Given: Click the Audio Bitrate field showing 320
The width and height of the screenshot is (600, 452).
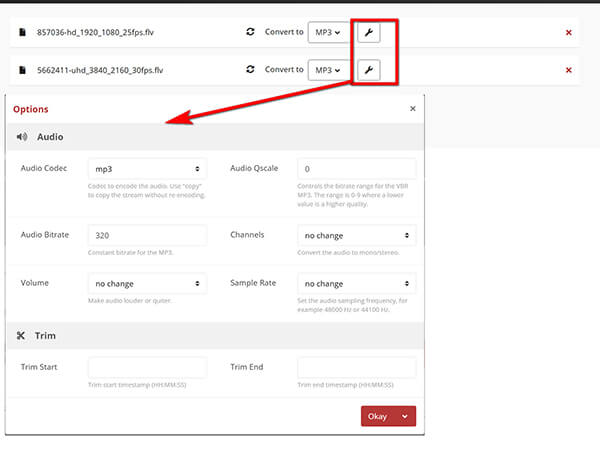Looking at the screenshot, I should point(148,235).
